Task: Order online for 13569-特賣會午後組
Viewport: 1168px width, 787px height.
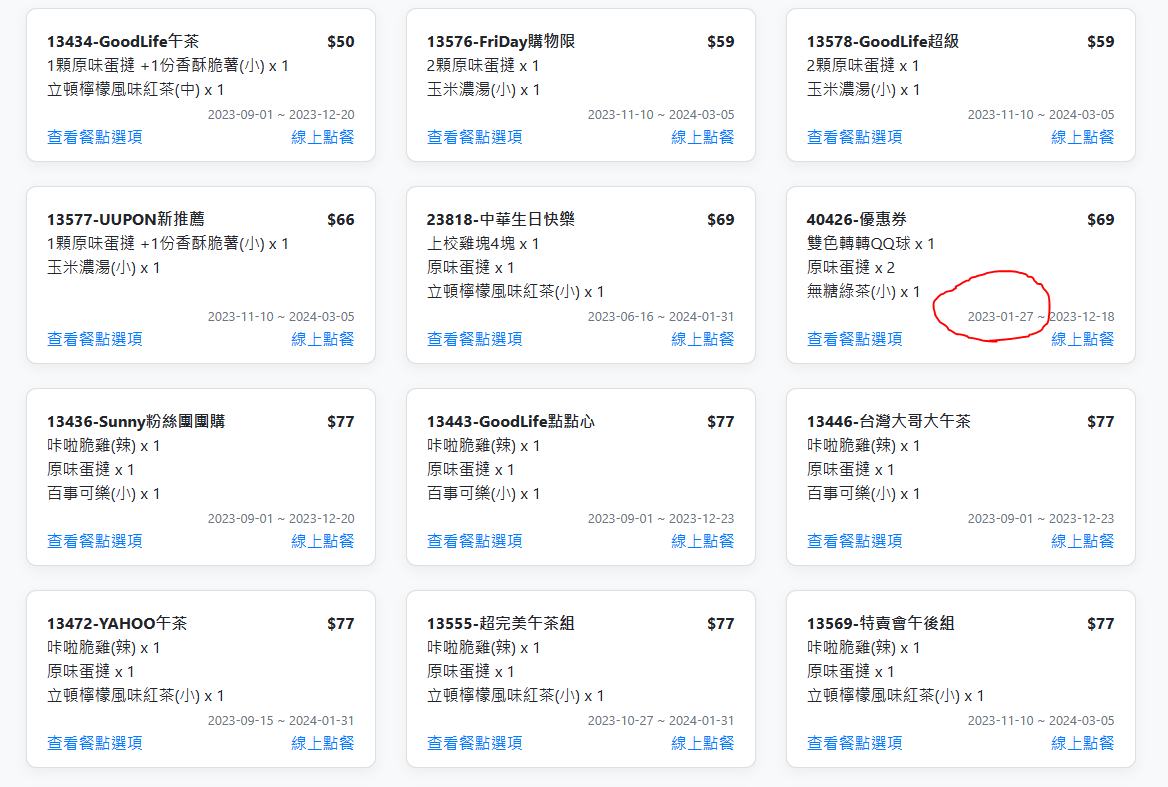Action: pos(1082,743)
